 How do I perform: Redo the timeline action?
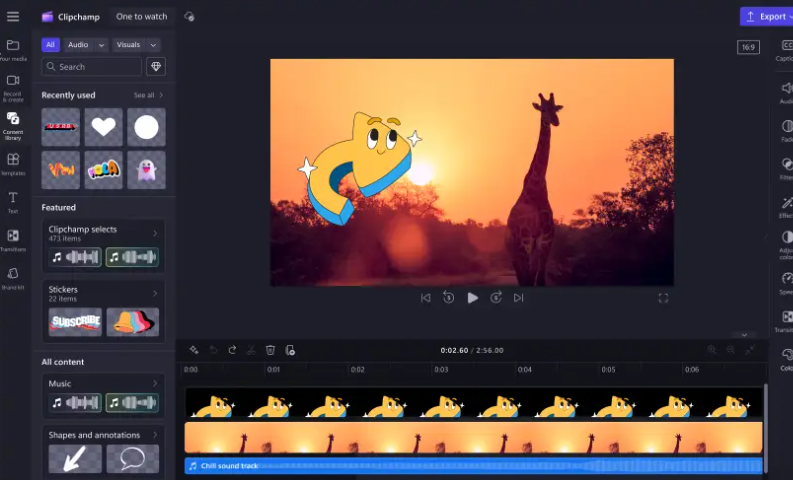point(232,350)
